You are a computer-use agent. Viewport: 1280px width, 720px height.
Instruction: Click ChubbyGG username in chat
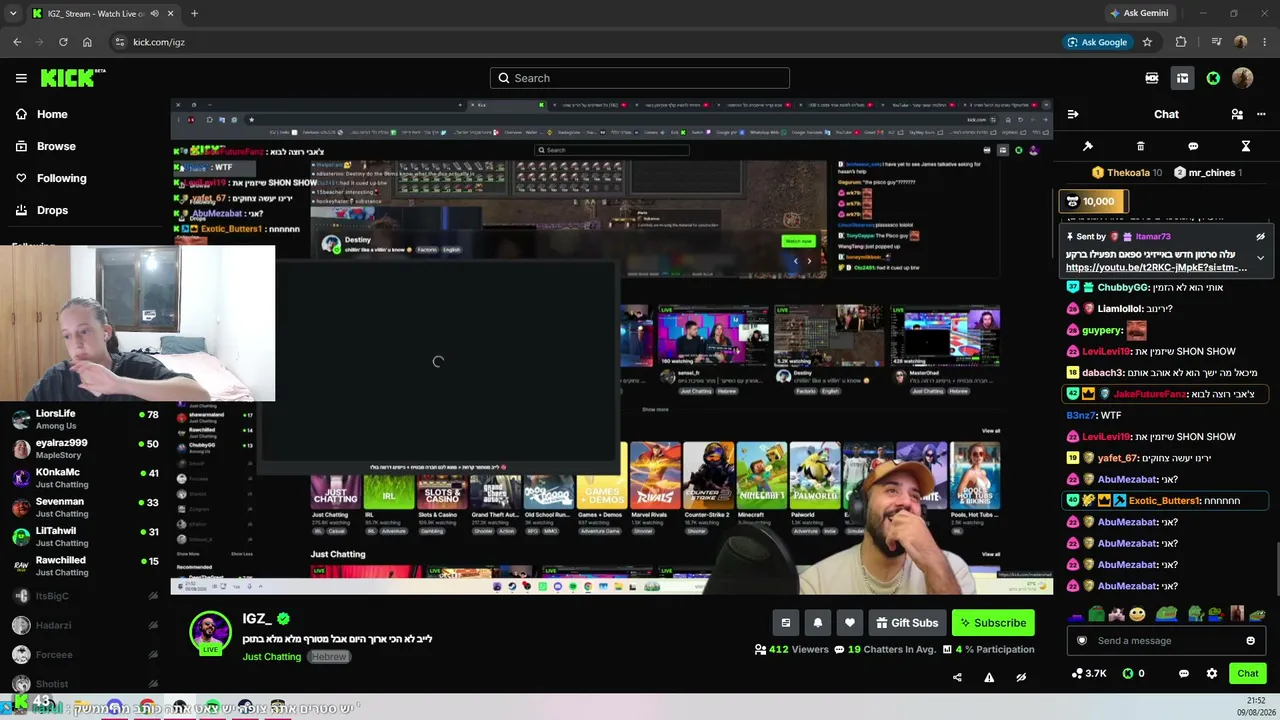tap(1122, 287)
